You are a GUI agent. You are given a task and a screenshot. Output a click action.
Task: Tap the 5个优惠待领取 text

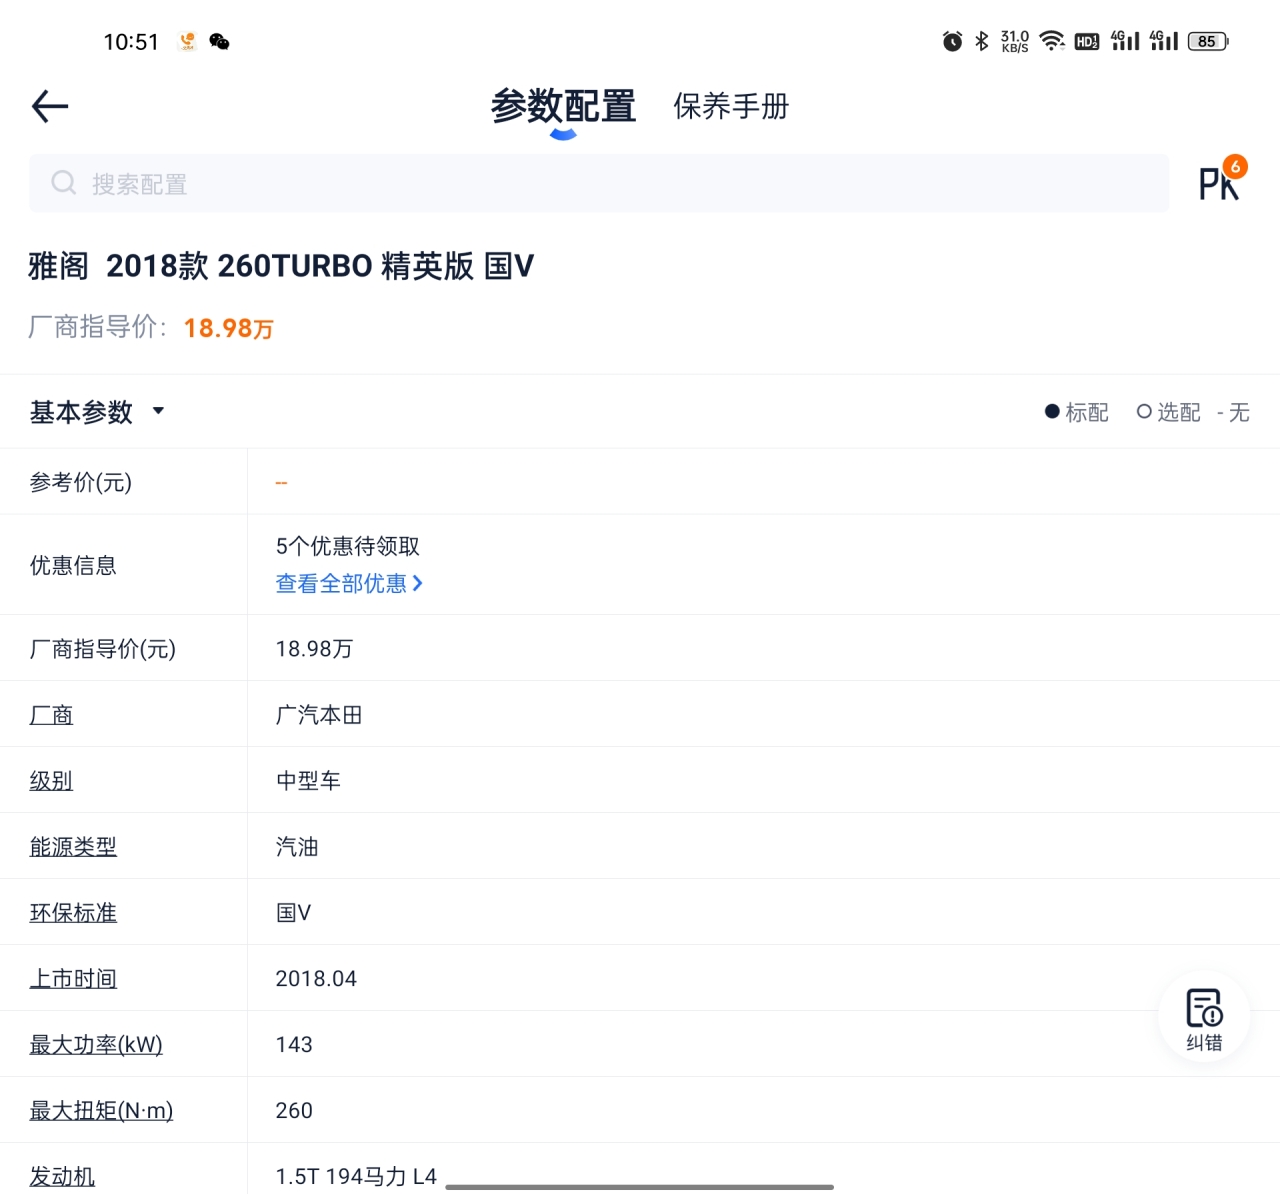coord(347,546)
